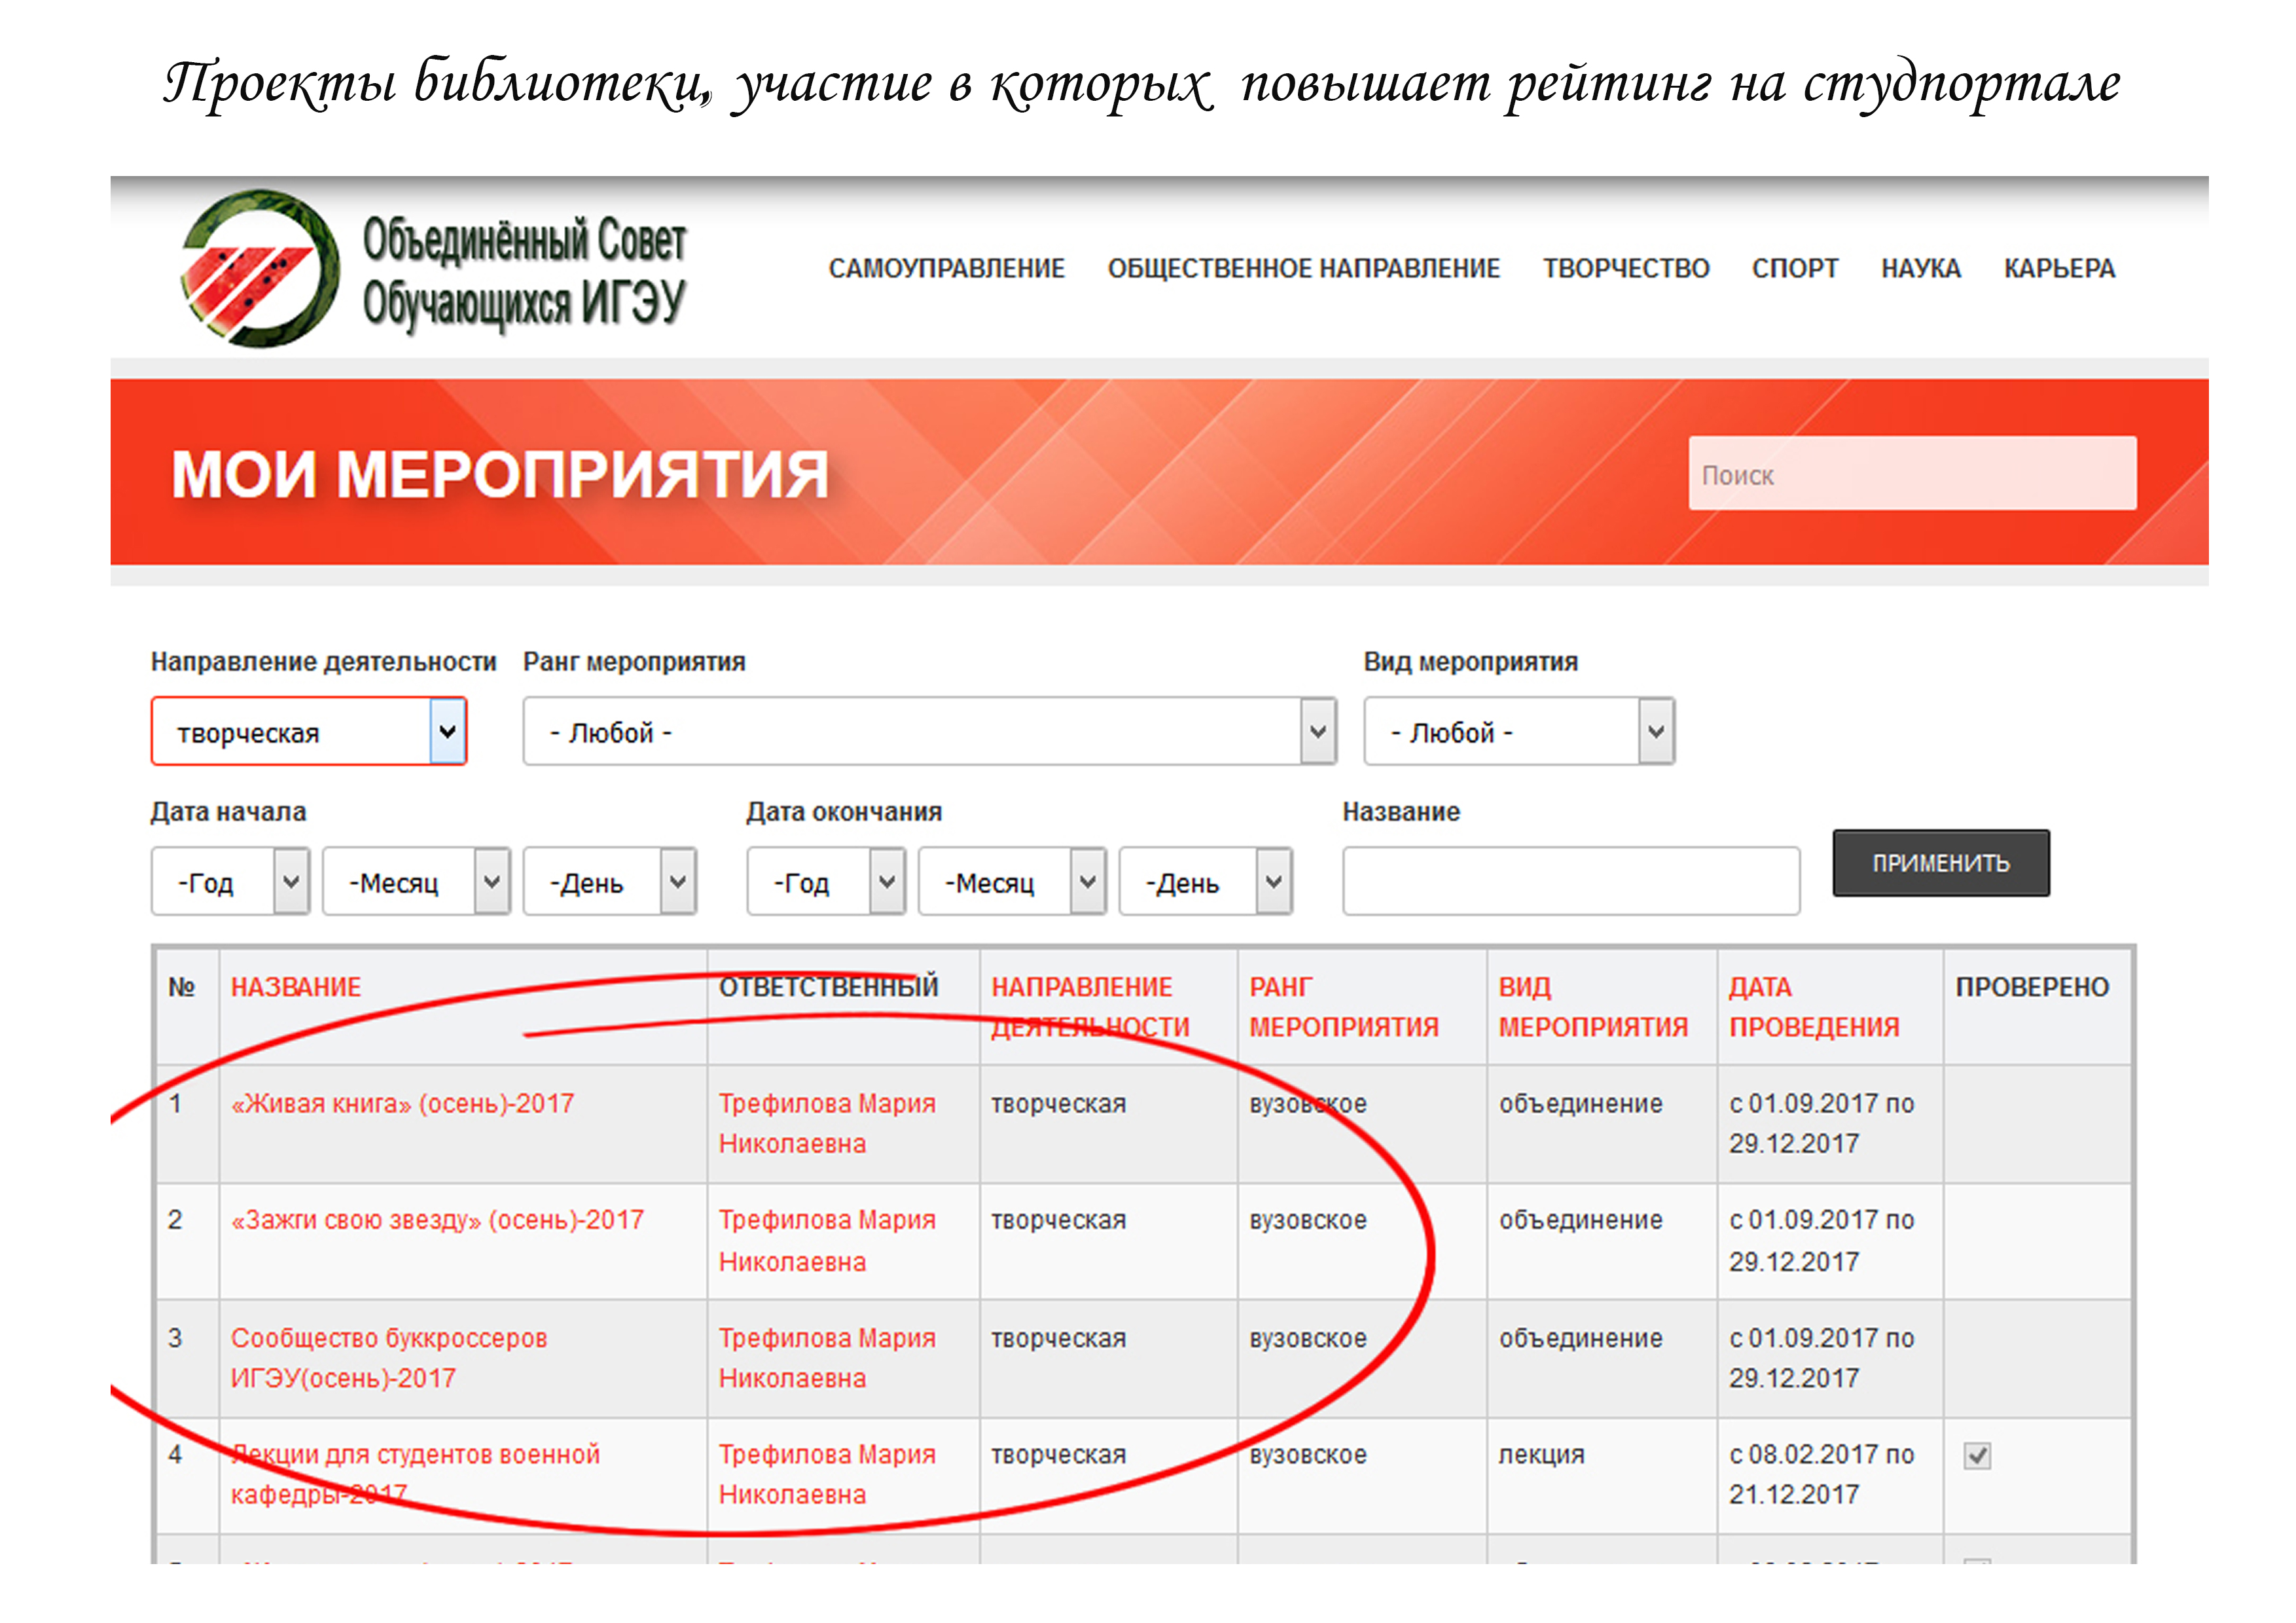Go to the НАУКА section

[1920, 268]
